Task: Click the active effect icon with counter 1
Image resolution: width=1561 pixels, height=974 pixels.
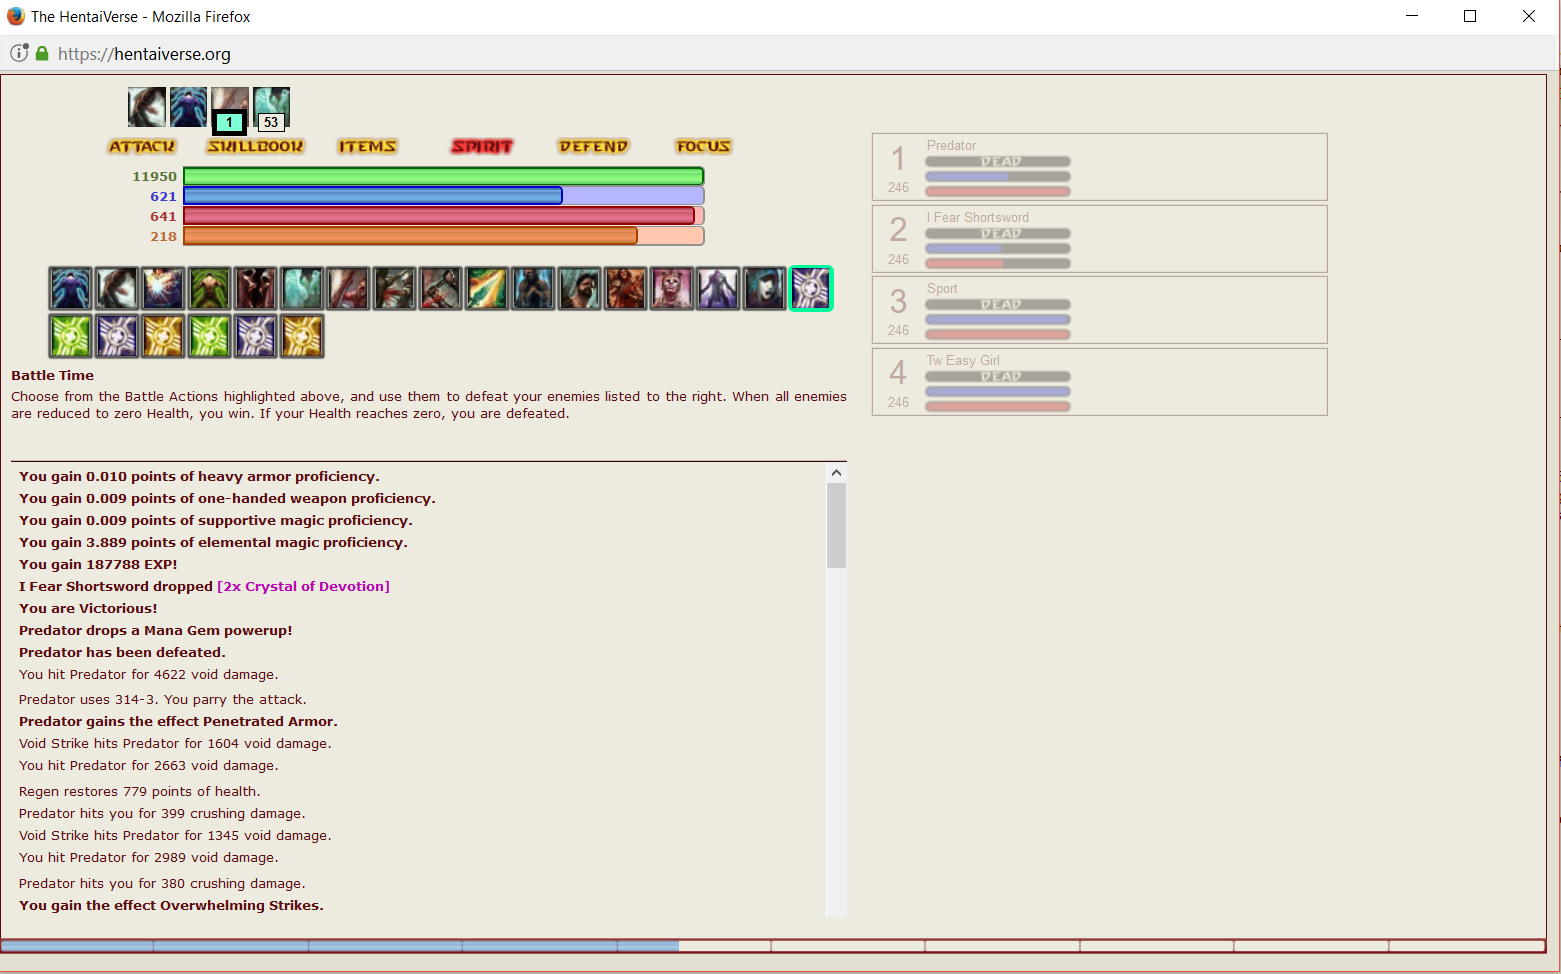Action: (x=230, y=109)
